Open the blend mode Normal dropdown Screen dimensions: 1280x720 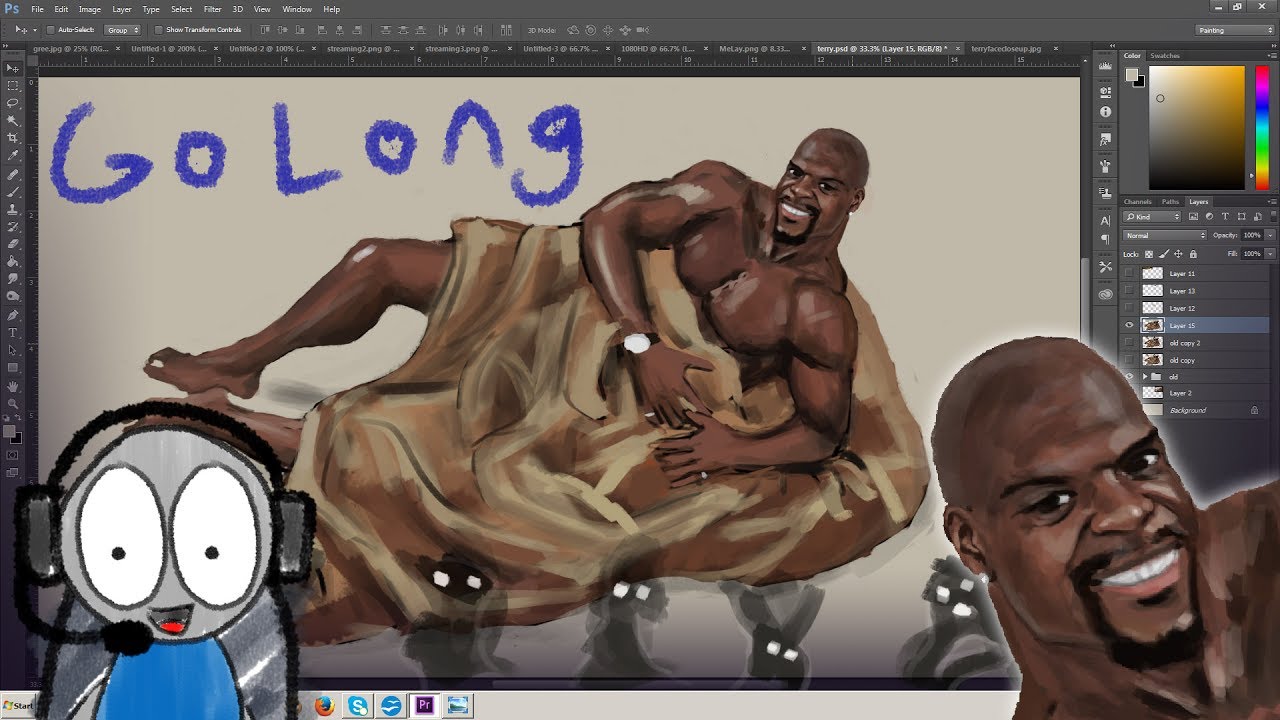click(x=1165, y=235)
